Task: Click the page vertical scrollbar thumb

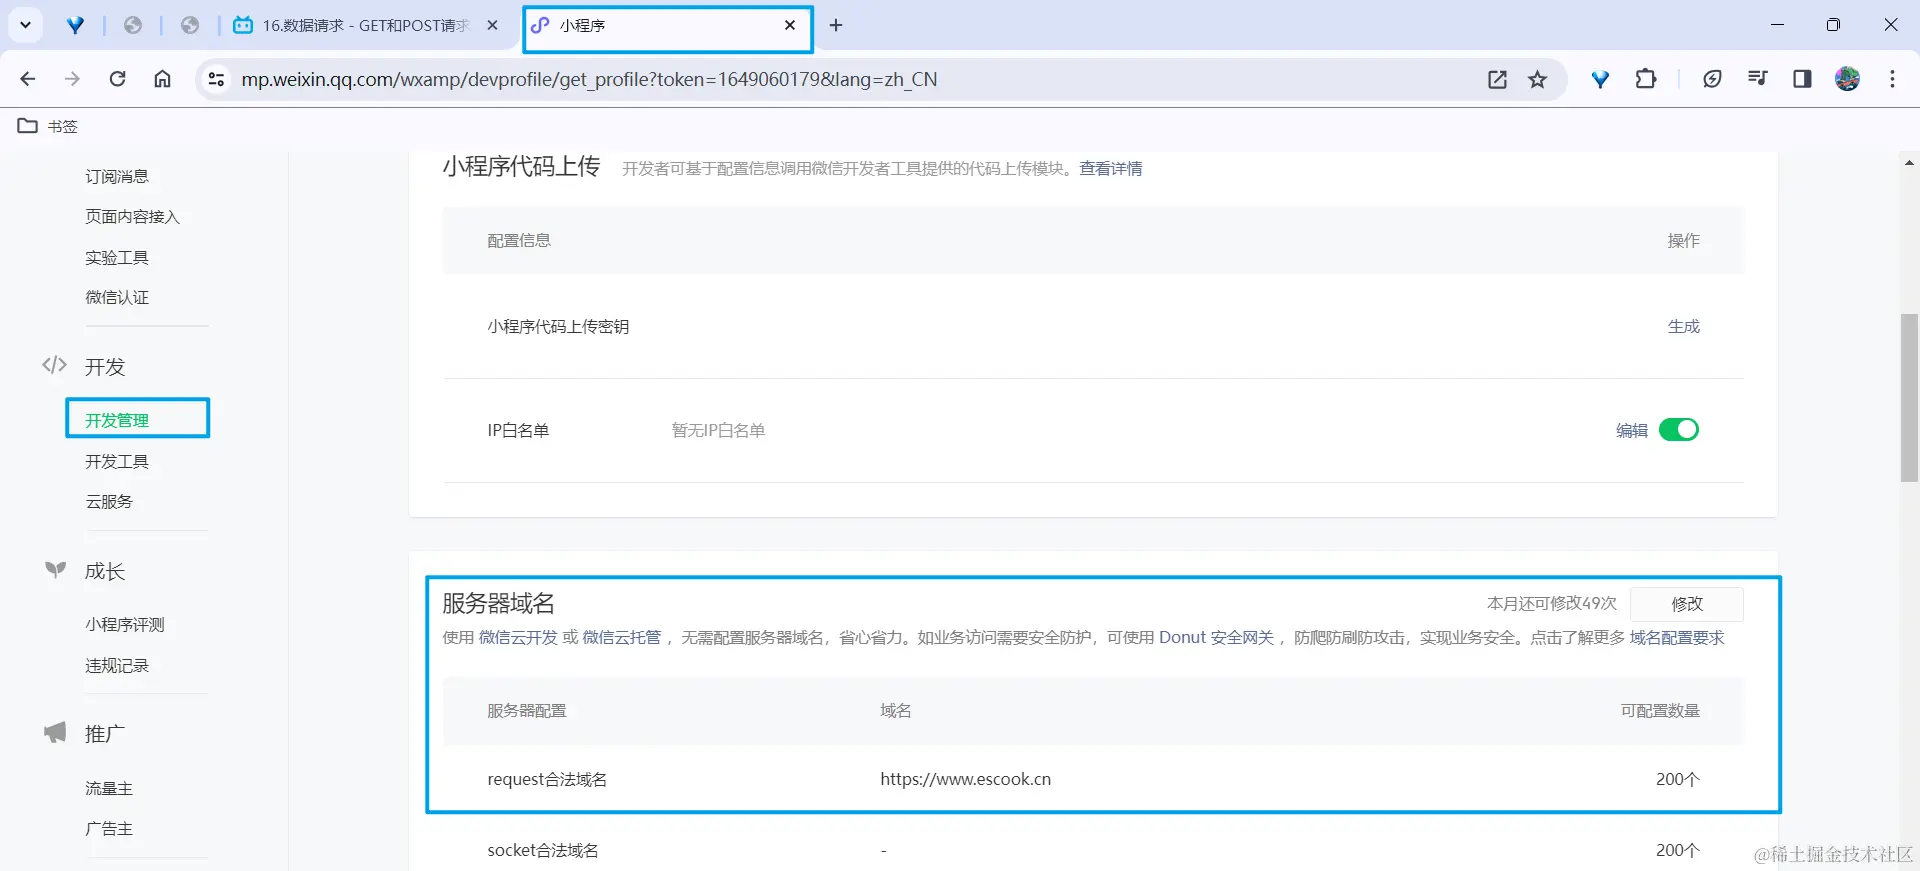Action: pos(1909,398)
